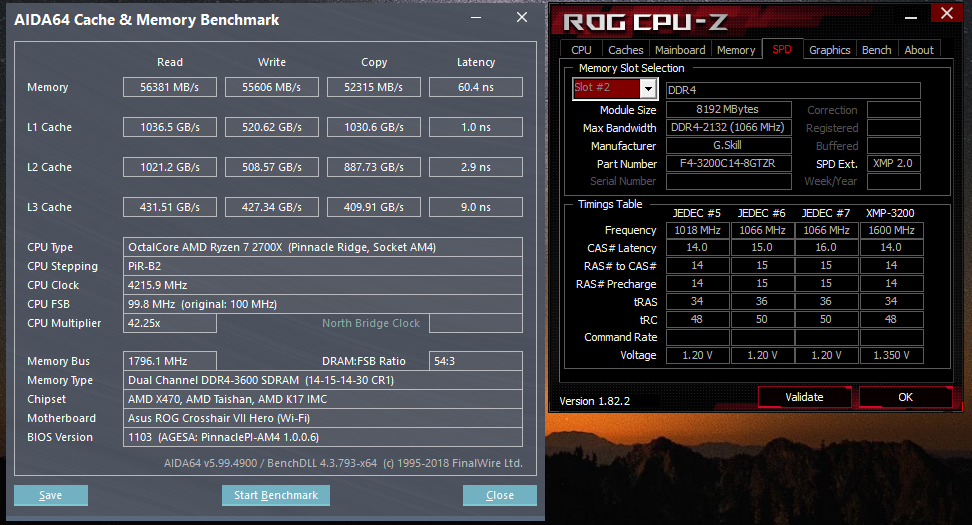Switch to the Bench tab in CPU-Z

click(877, 50)
